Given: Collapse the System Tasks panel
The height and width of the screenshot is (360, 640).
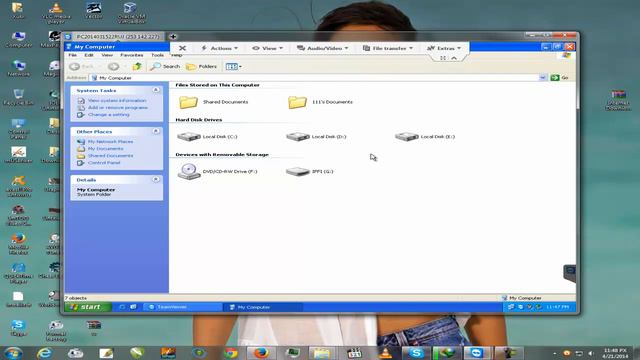Looking at the screenshot, I should pyautogui.click(x=156, y=90).
